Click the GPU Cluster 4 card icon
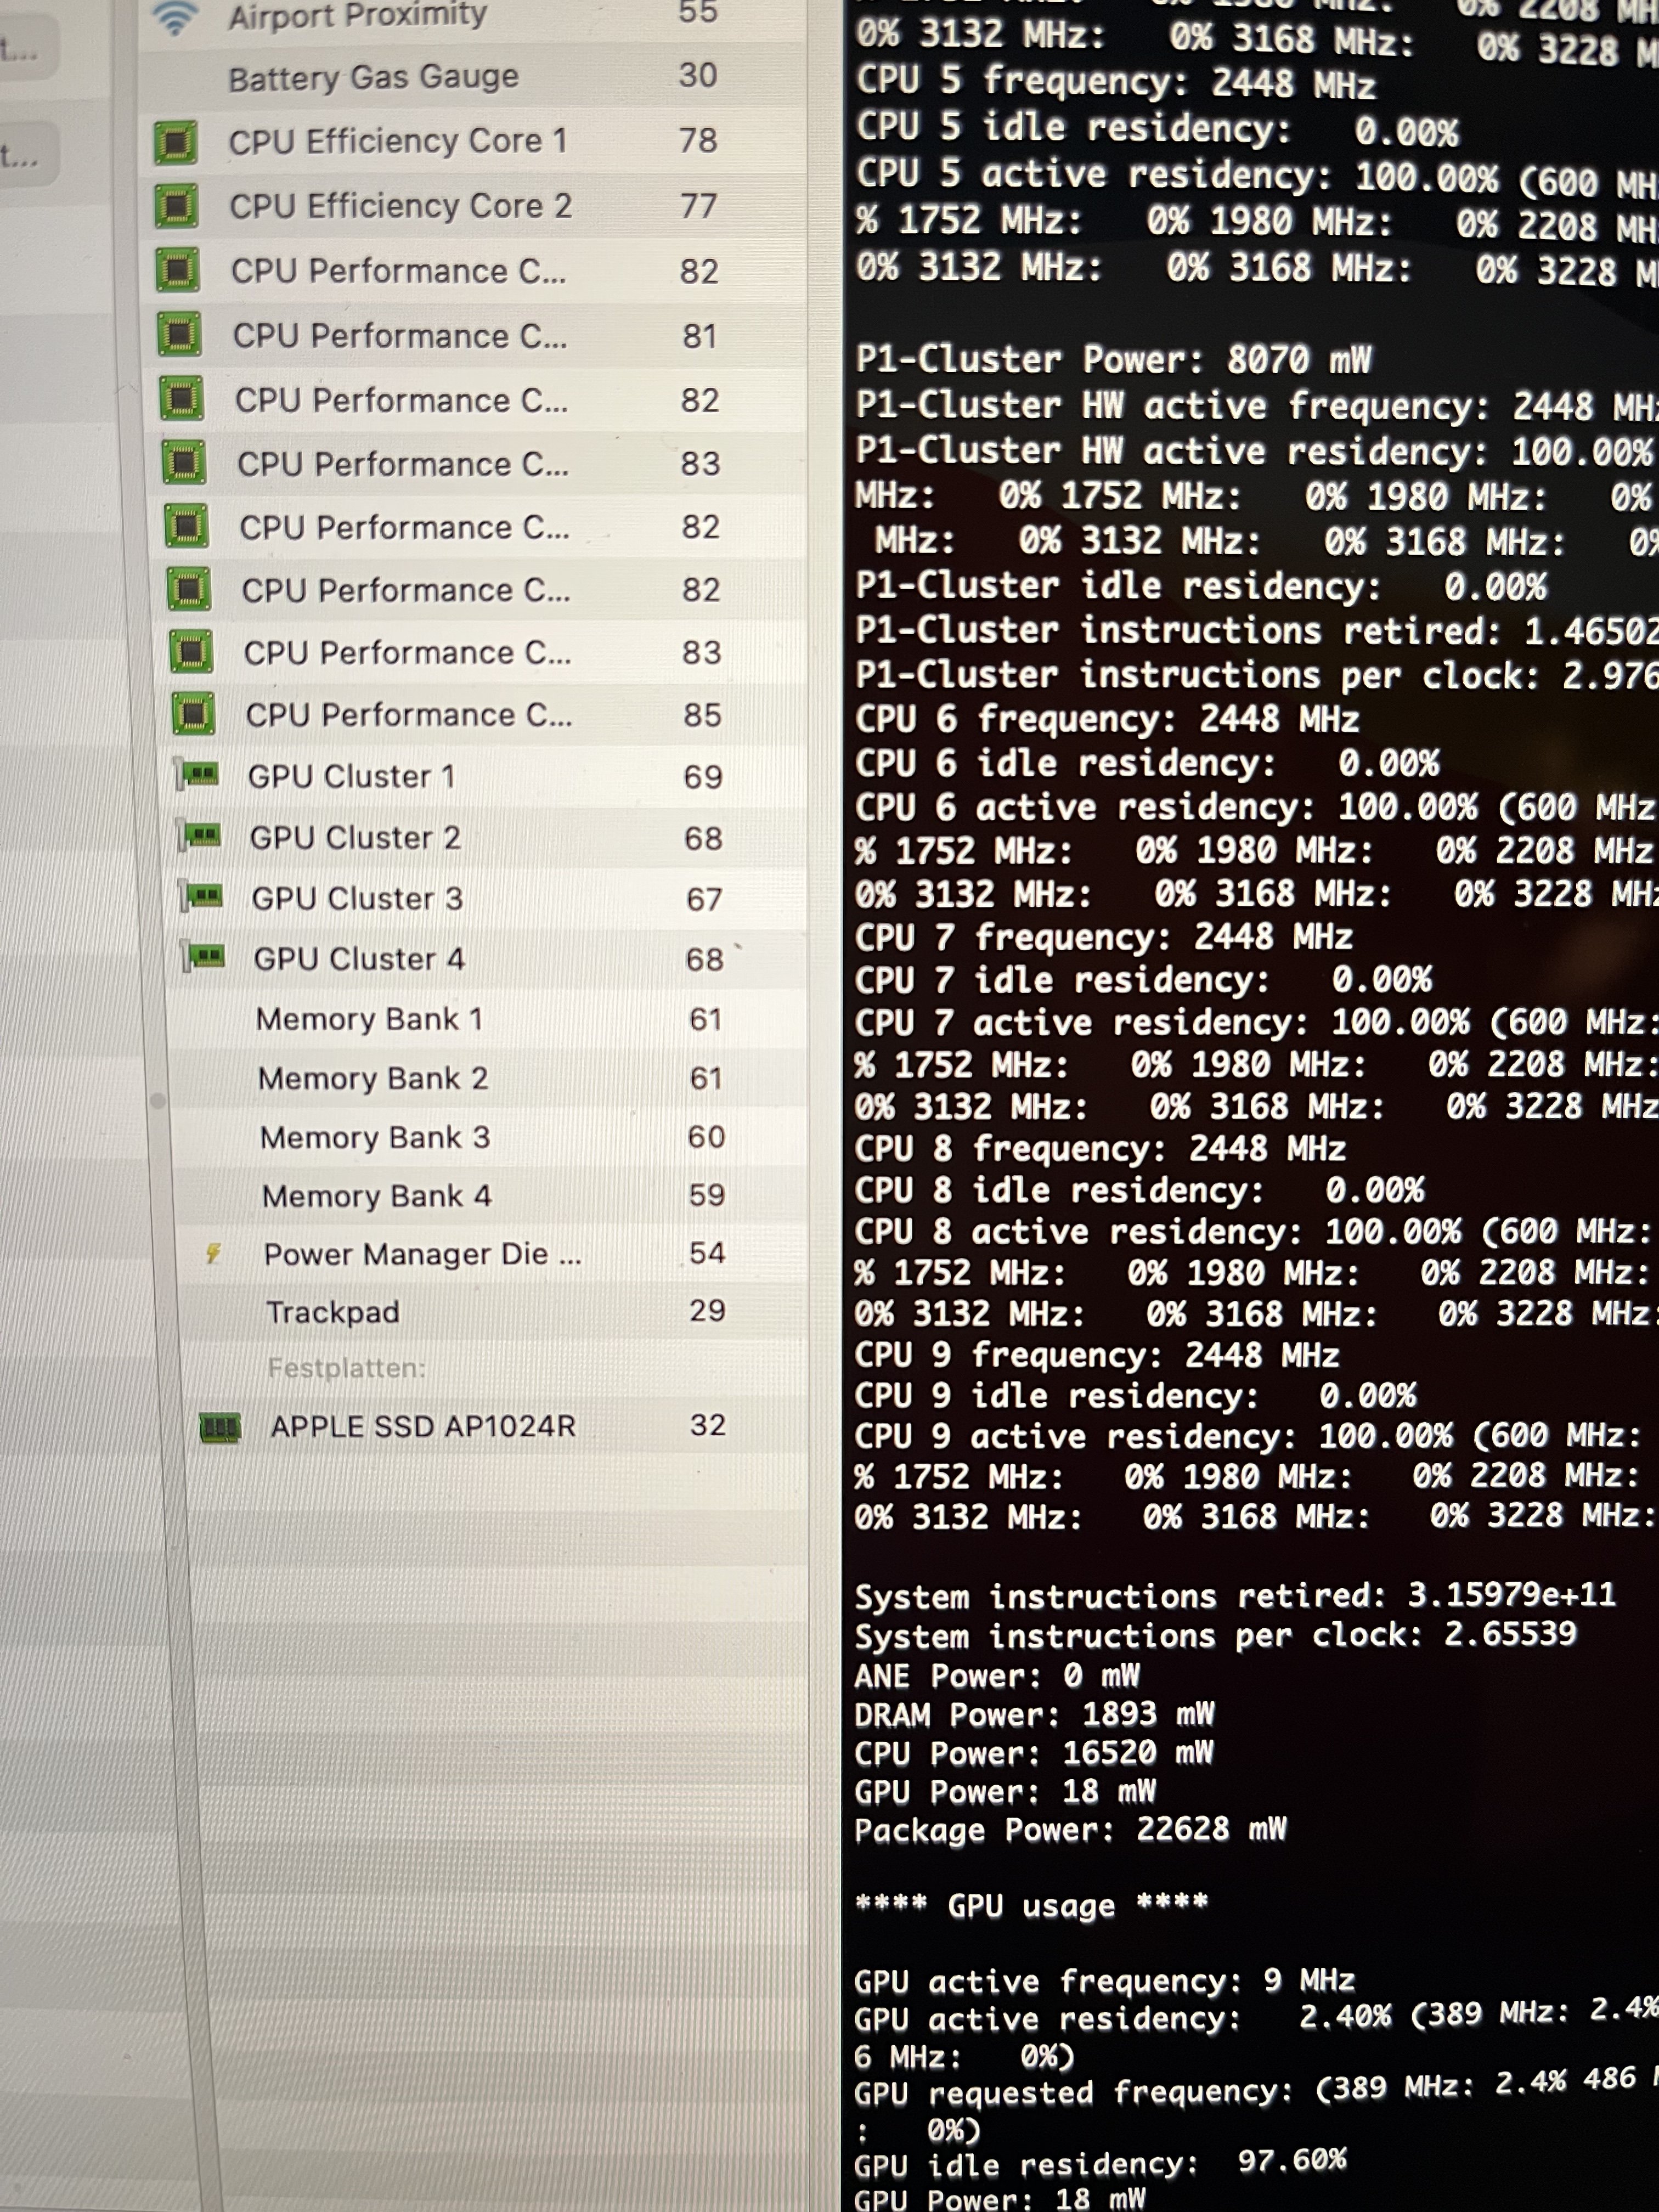 click(x=205, y=957)
